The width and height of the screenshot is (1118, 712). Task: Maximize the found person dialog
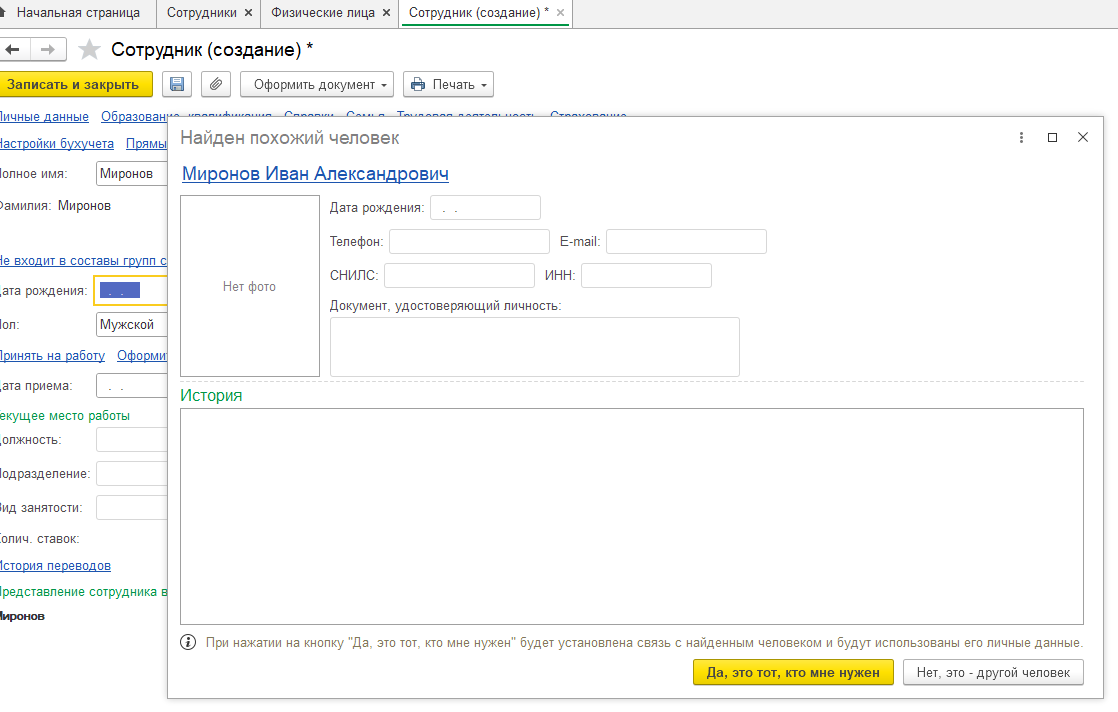[1052, 138]
